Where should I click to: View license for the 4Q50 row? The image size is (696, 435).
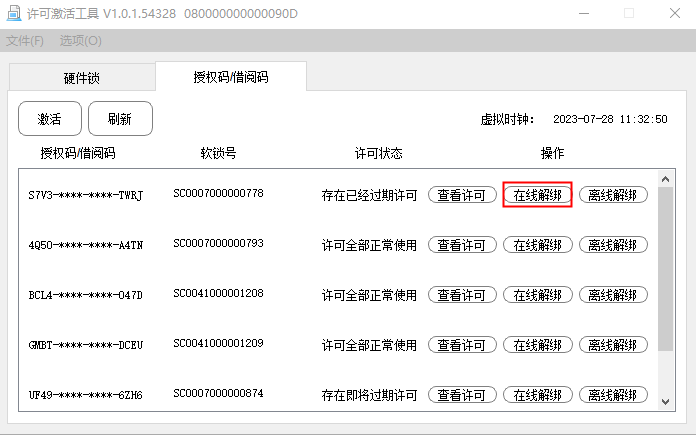(x=462, y=245)
